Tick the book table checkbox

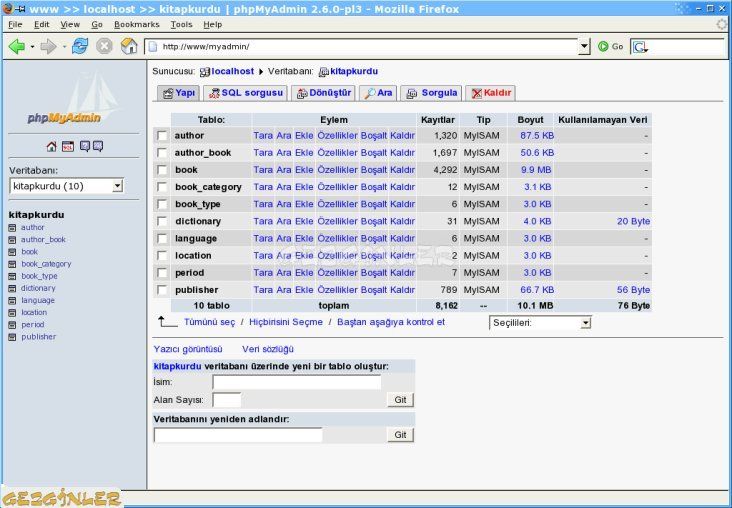coord(162,170)
